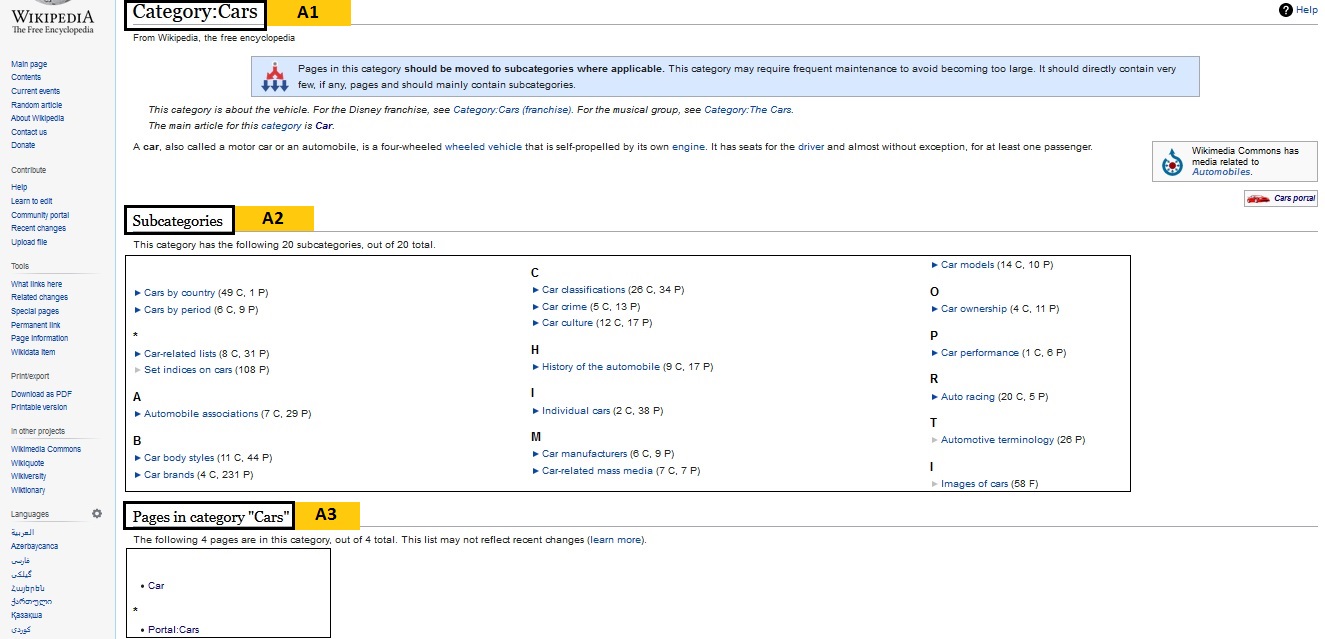Open the Help link beside the question mark
1325x639 pixels.
[1307, 10]
